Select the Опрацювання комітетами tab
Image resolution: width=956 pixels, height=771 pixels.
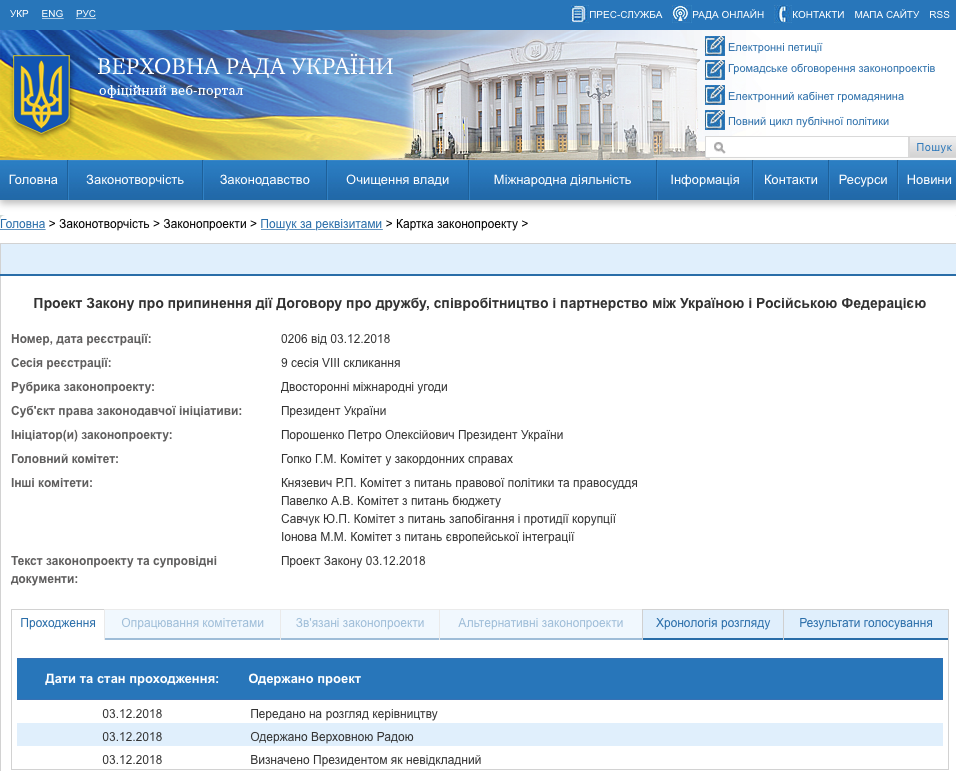pos(193,623)
